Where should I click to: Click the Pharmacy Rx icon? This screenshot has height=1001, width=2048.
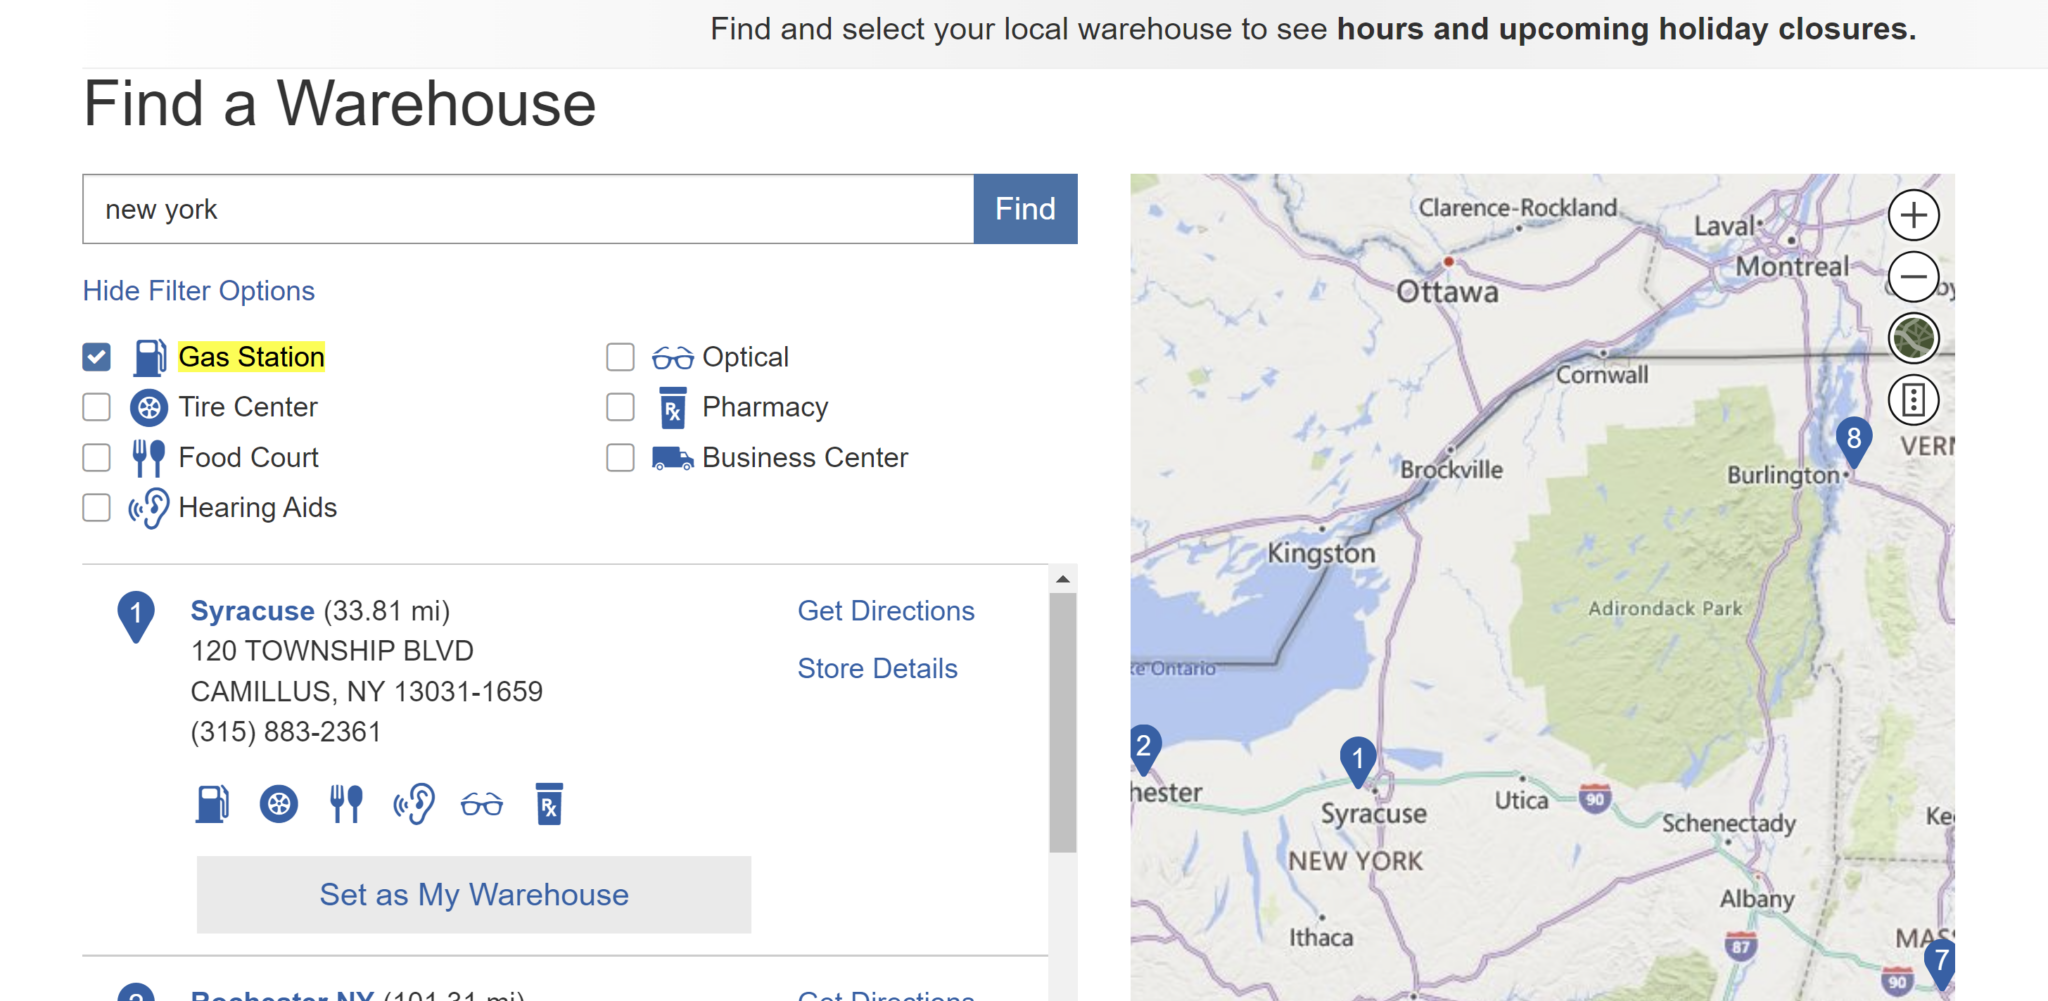click(671, 407)
